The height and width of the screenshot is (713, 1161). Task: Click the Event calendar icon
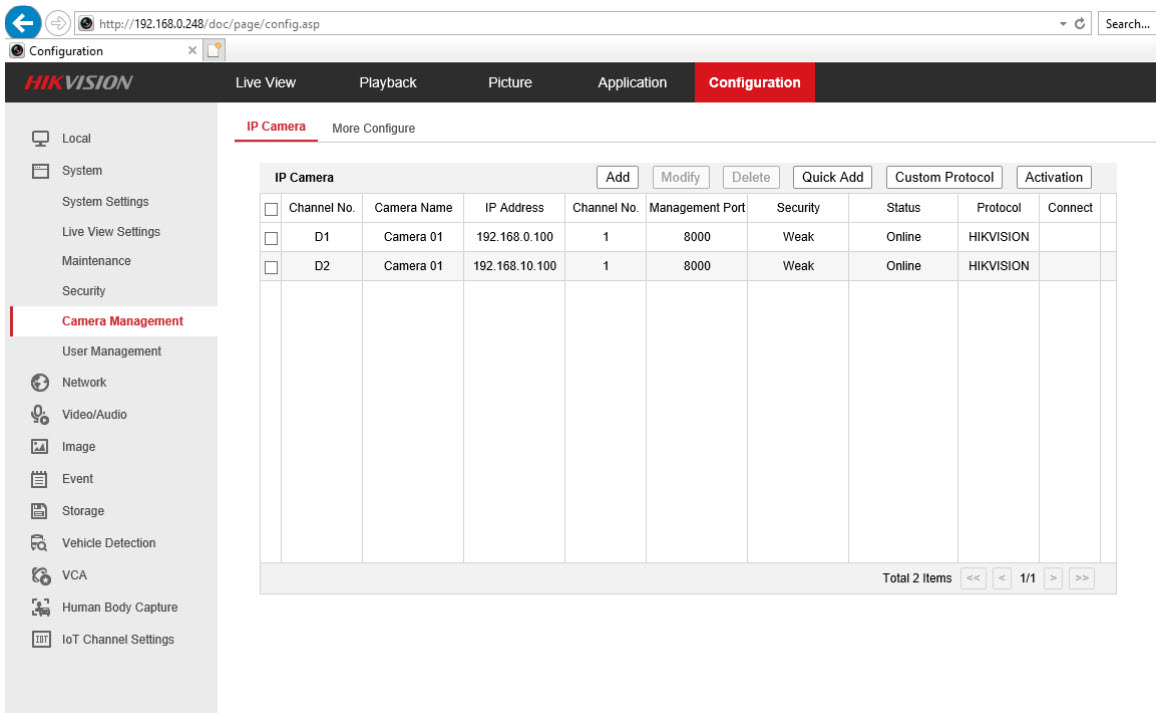(x=41, y=479)
